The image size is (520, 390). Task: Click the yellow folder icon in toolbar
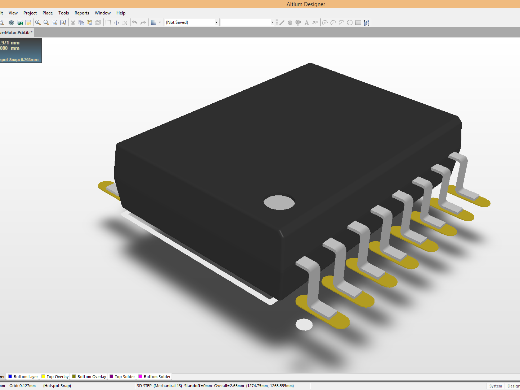28,22
